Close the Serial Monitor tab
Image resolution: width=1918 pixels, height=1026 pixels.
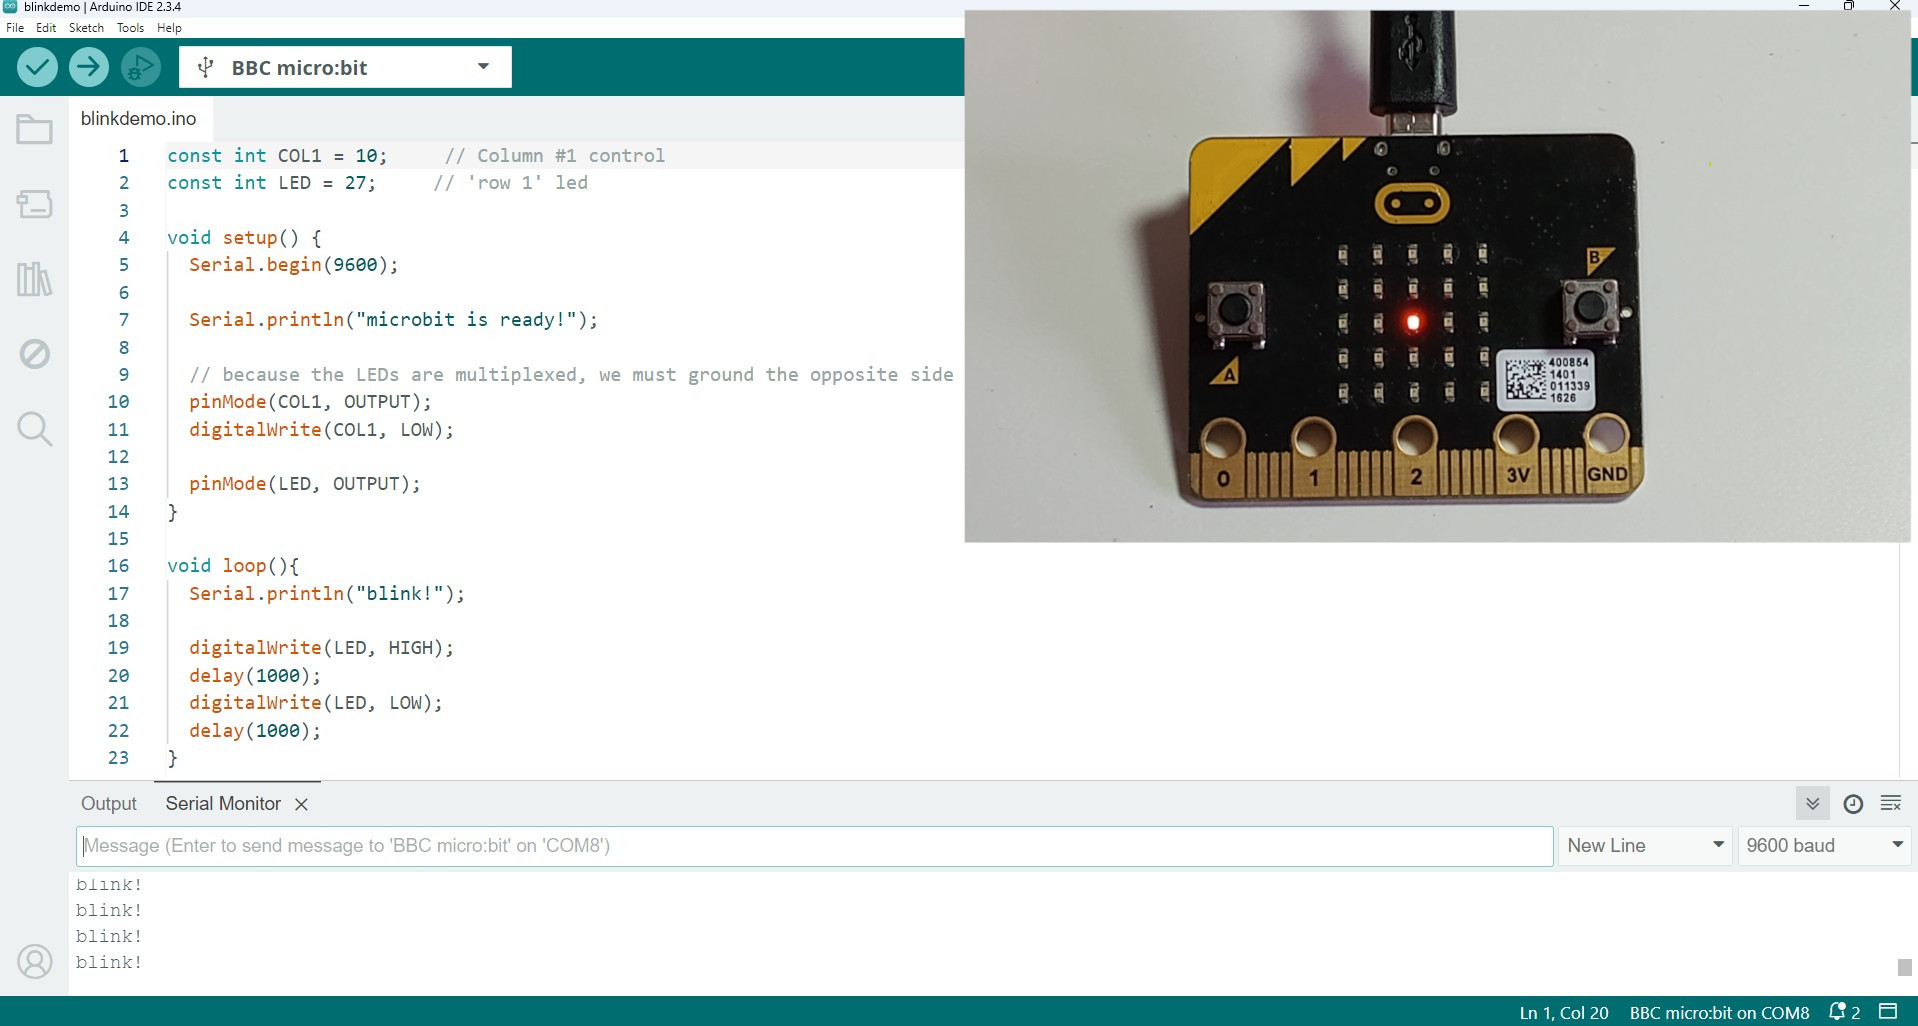301,804
